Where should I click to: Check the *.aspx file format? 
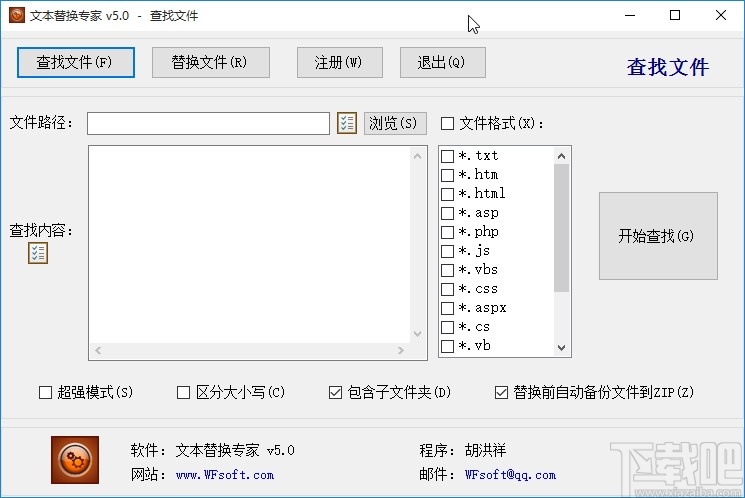(447, 308)
